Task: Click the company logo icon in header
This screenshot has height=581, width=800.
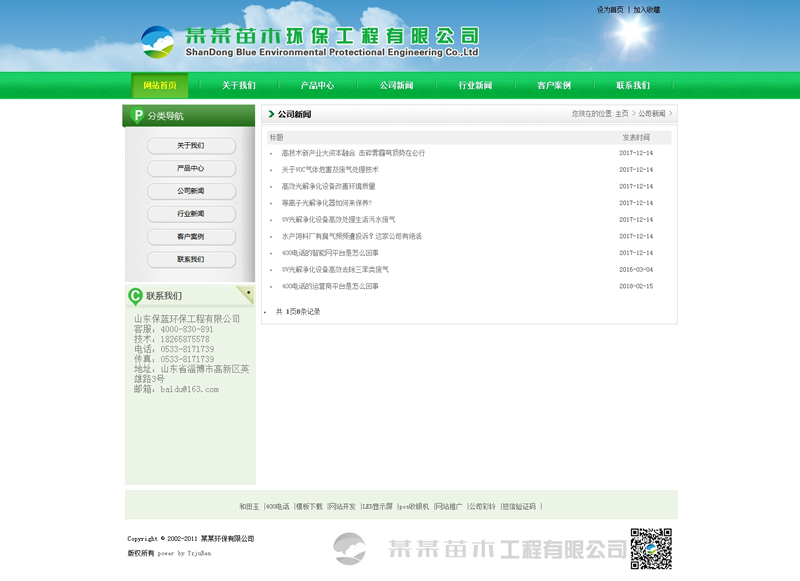Action: (158, 42)
